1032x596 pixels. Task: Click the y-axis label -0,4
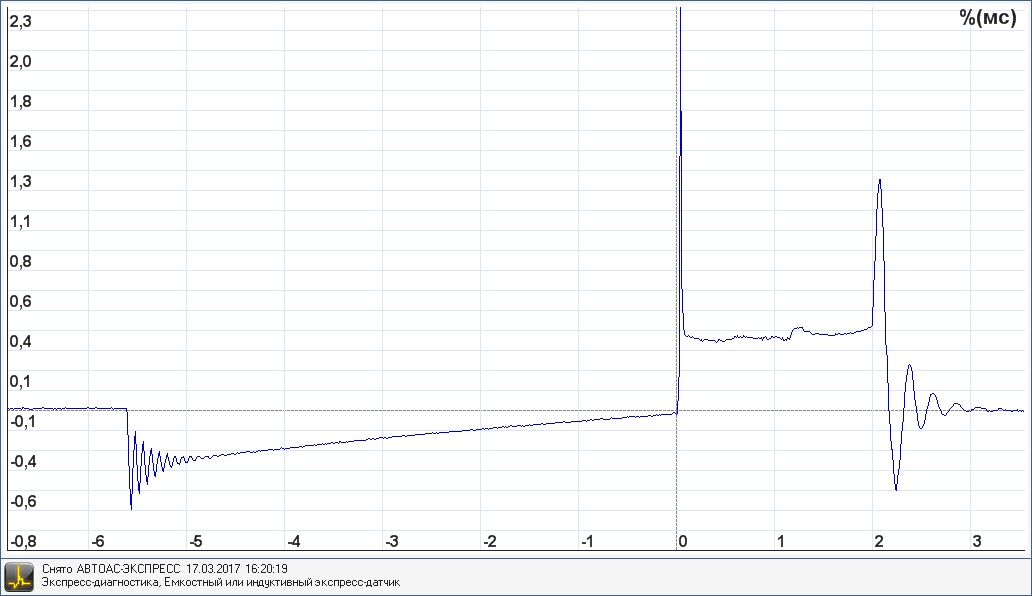pyautogui.click(x=23, y=462)
